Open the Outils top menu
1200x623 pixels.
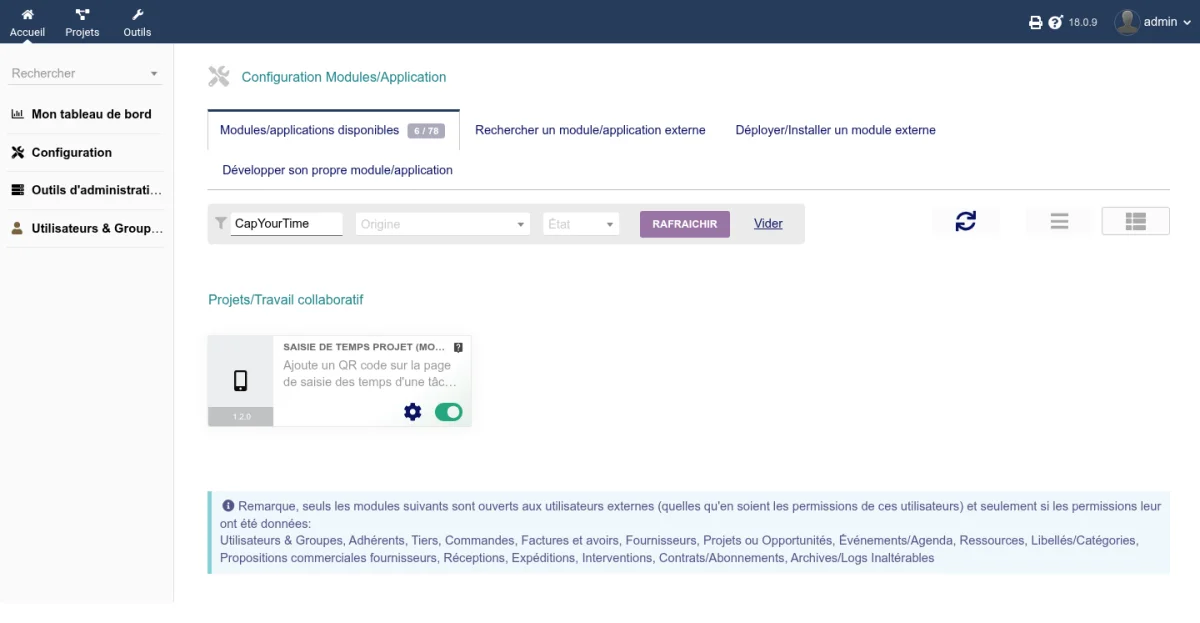(137, 22)
